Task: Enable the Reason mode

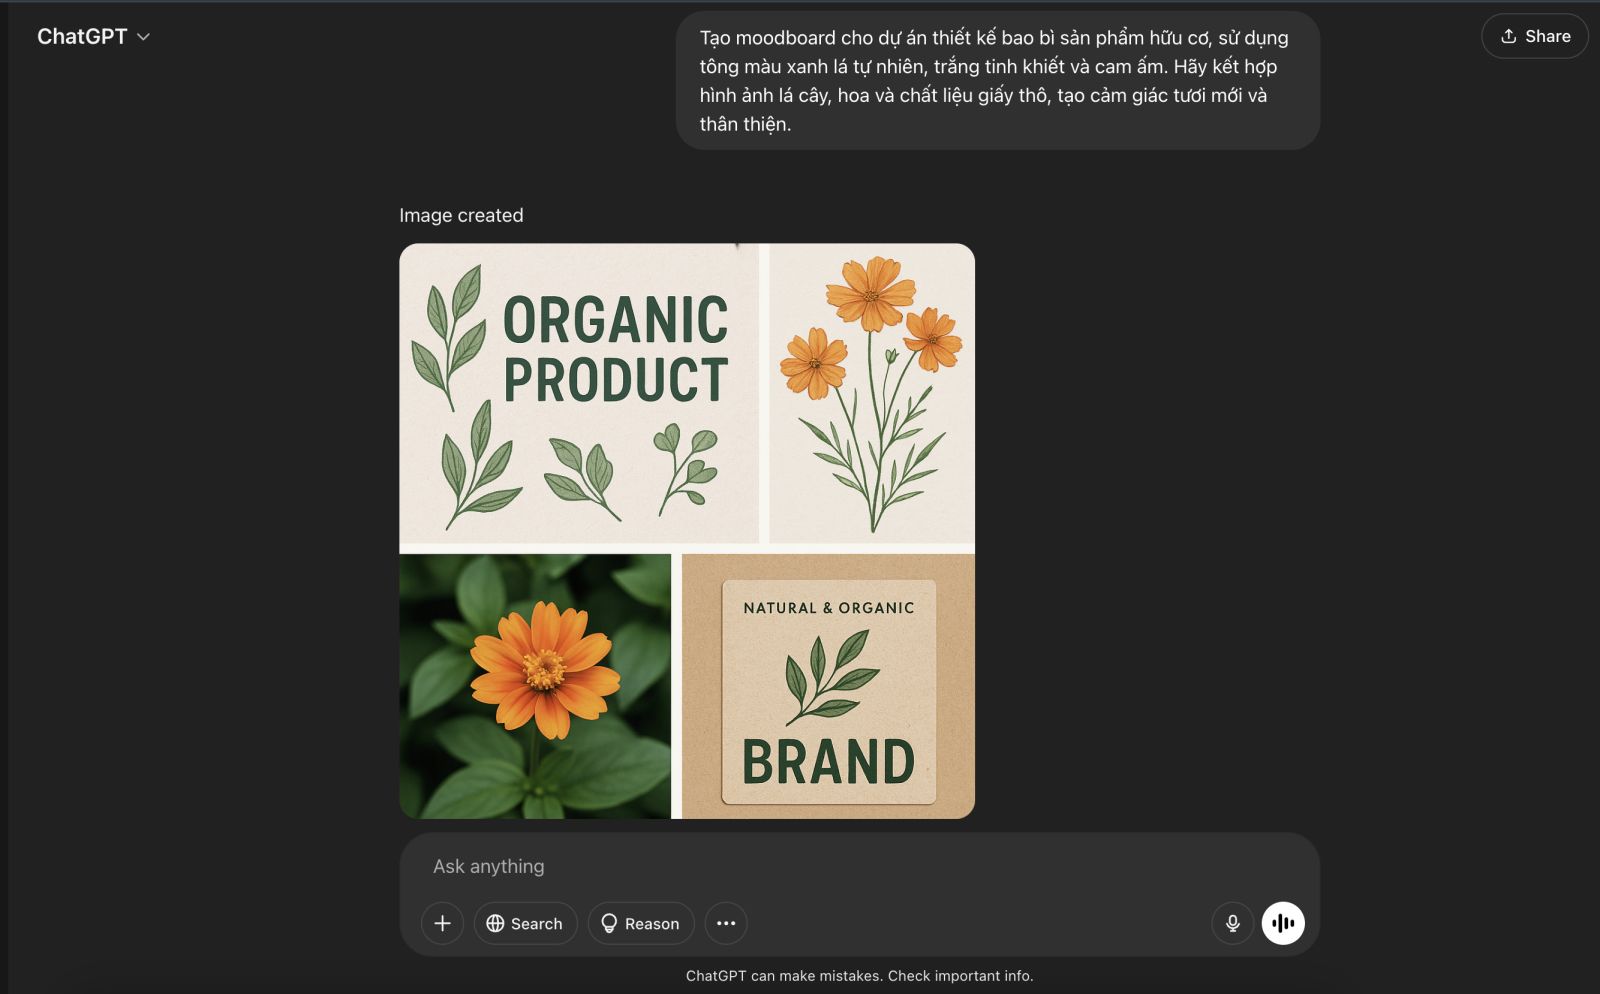Action: coord(641,924)
